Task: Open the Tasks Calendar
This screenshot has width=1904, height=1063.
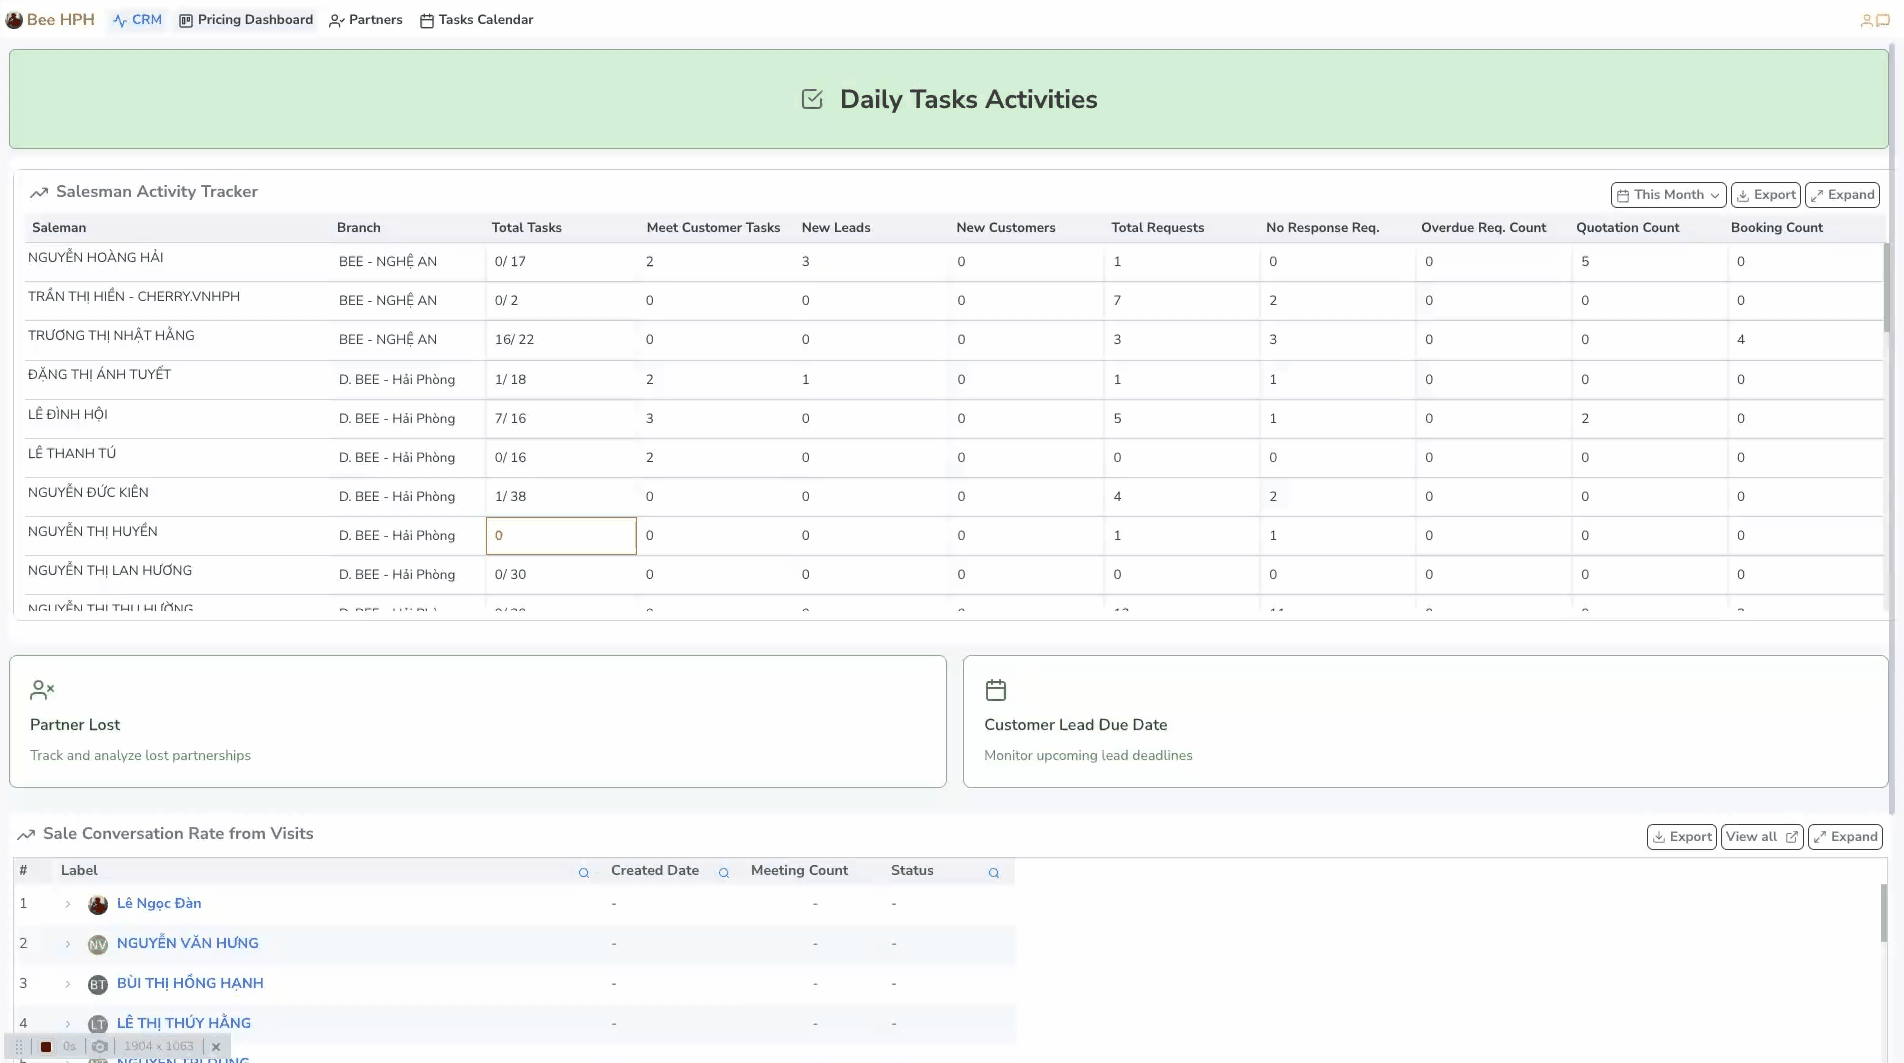Action: pos(477,19)
